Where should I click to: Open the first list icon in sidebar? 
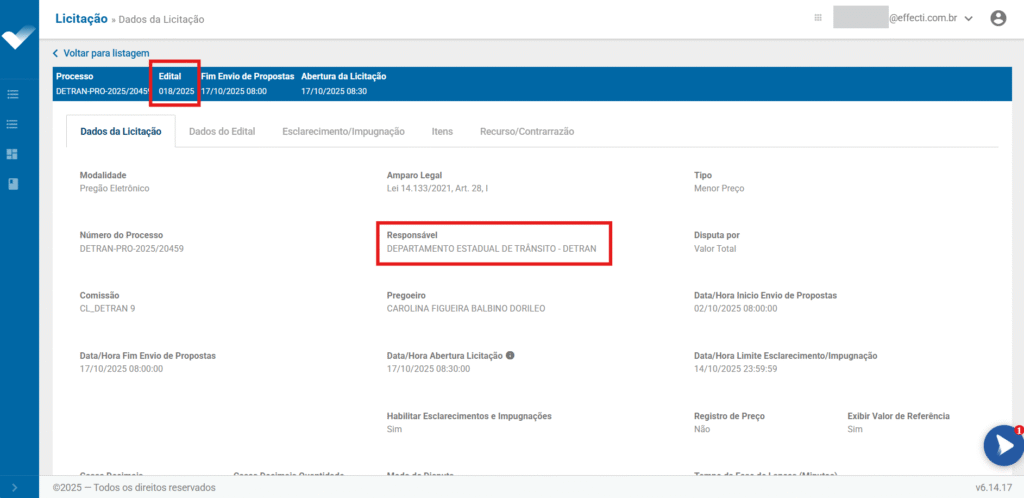click(13, 95)
